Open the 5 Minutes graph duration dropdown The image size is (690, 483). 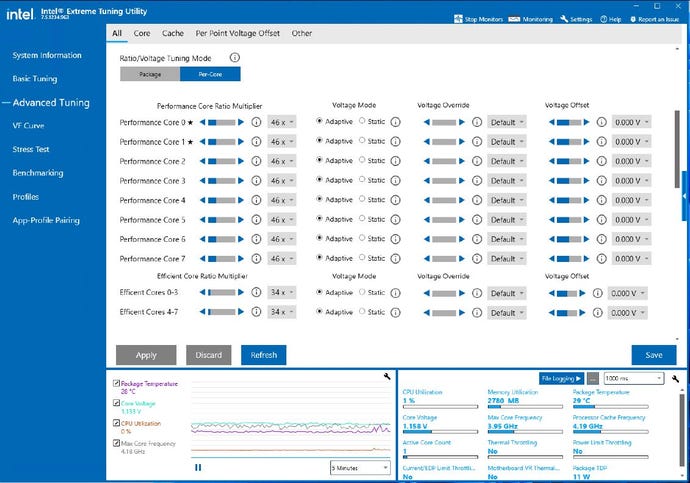(x=360, y=468)
